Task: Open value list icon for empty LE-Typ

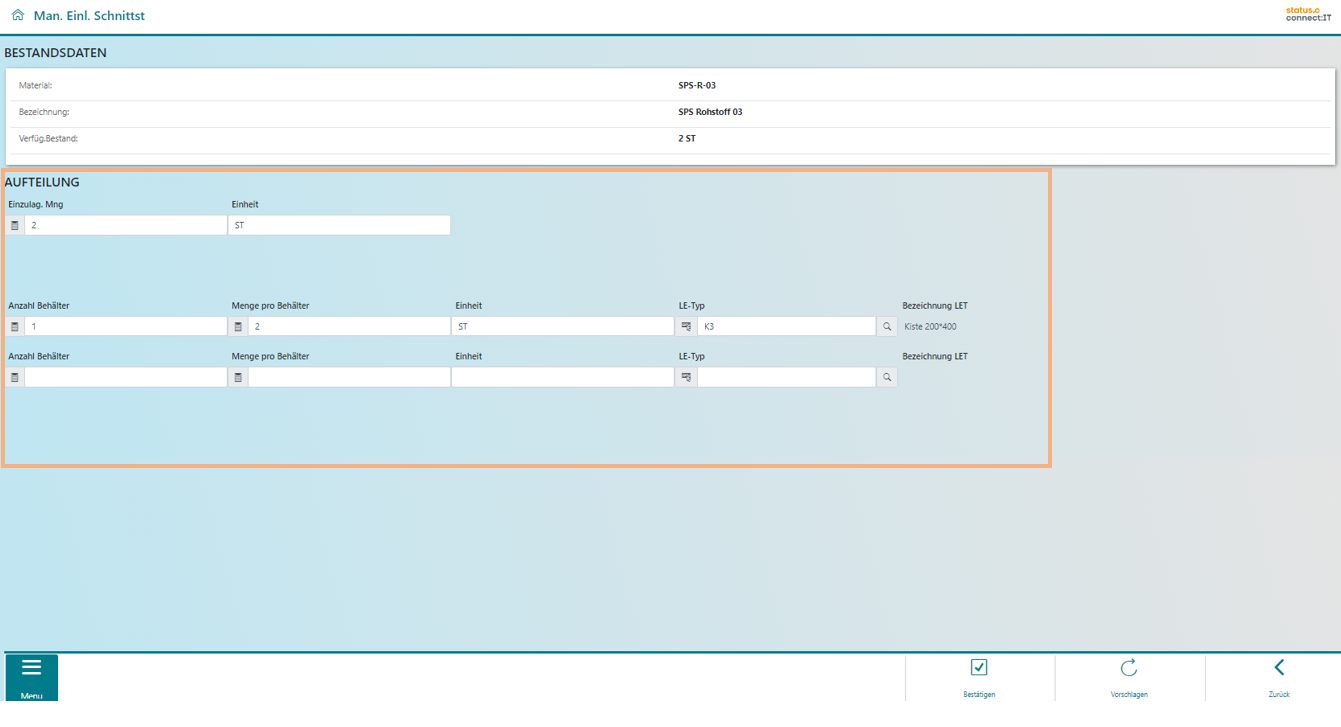Action: (686, 378)
